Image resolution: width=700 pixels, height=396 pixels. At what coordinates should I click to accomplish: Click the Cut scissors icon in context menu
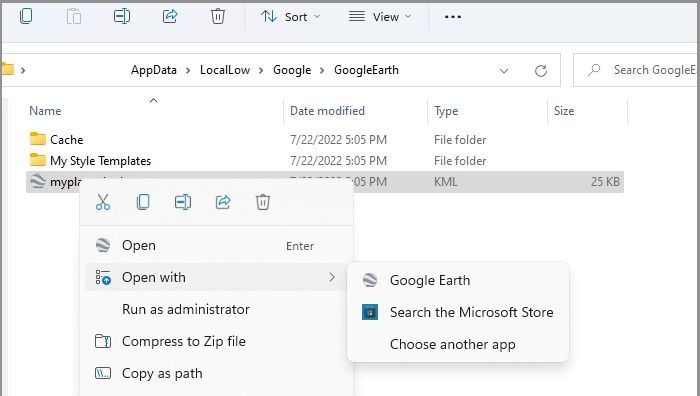[103, 202]
